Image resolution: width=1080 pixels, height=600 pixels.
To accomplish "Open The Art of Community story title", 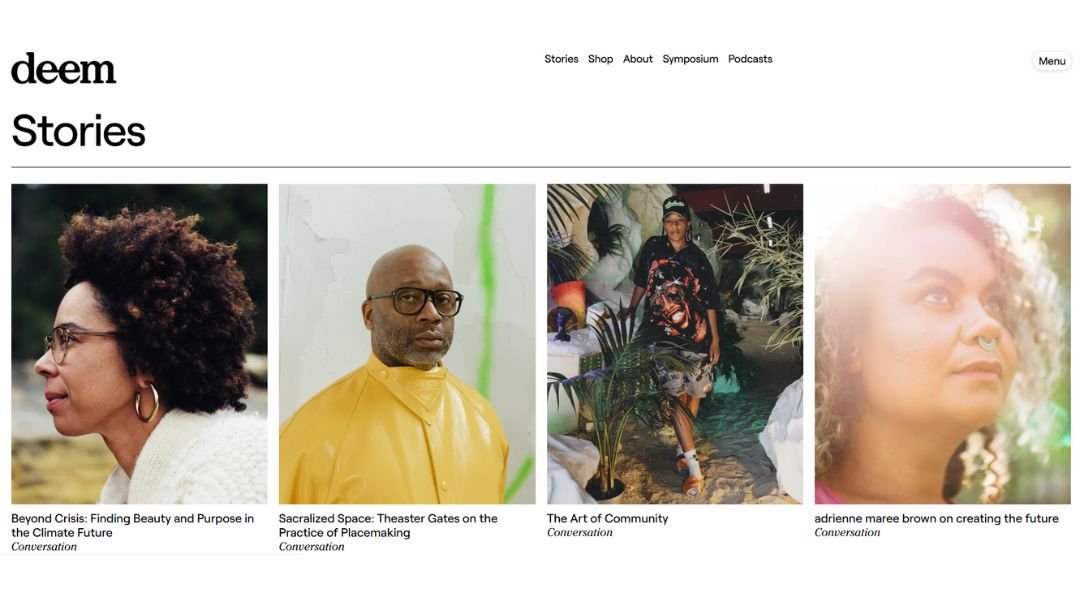I will (608, 518).
